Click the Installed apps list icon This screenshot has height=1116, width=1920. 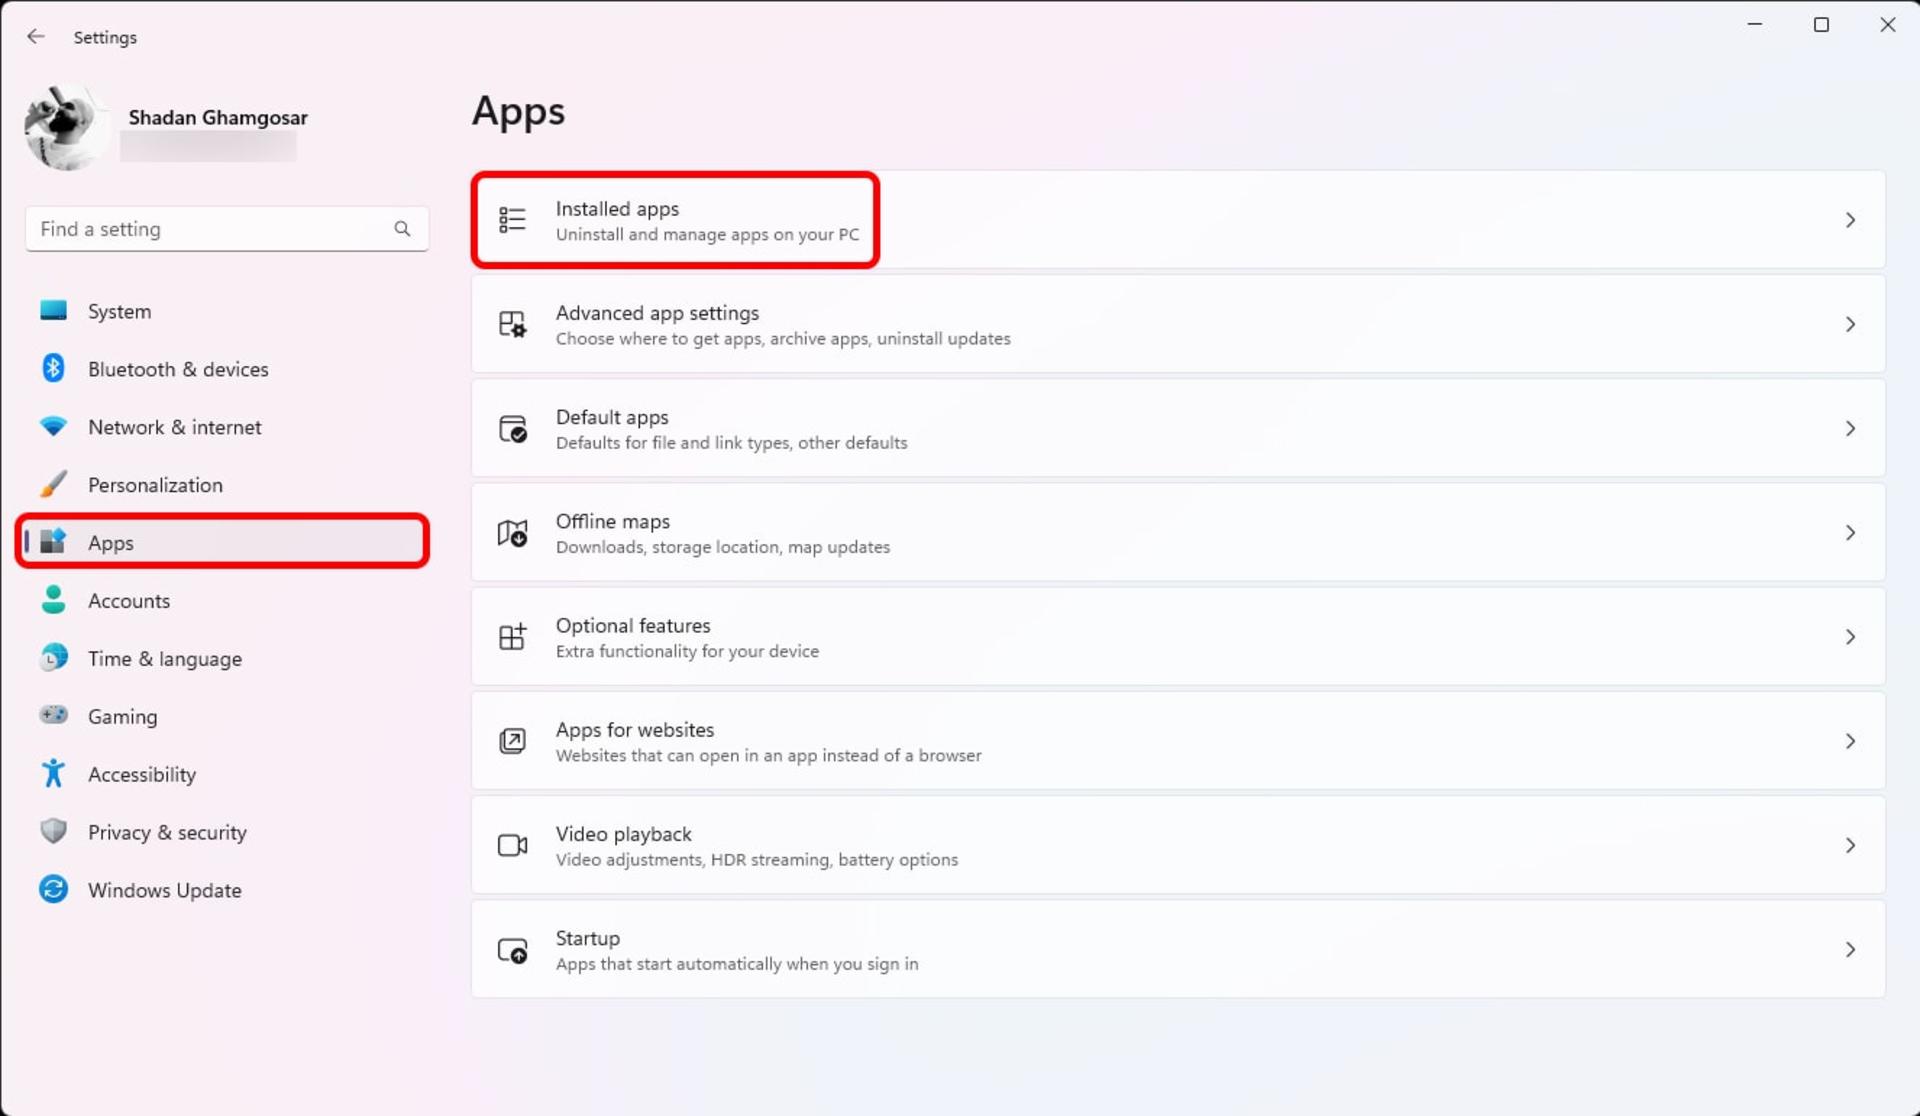click(512, 219)
